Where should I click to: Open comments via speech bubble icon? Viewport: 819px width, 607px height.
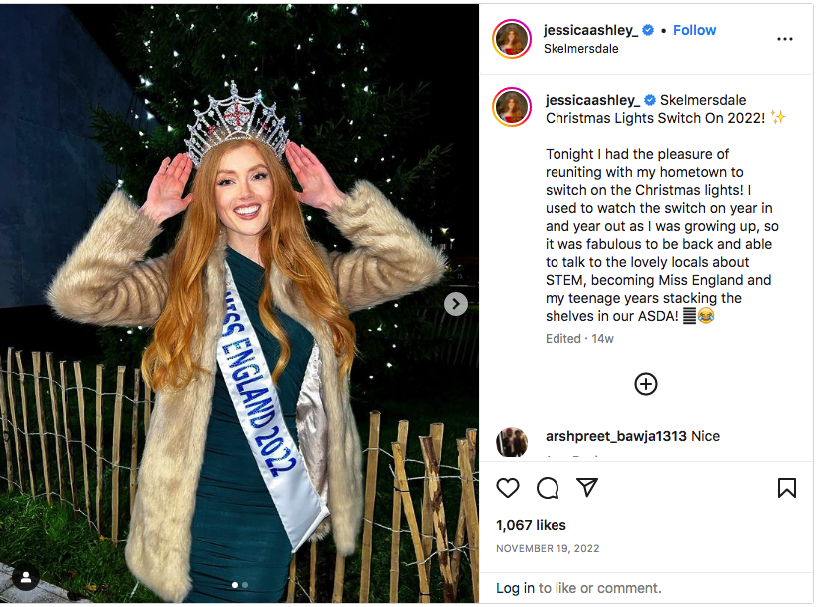coord(547,488)
